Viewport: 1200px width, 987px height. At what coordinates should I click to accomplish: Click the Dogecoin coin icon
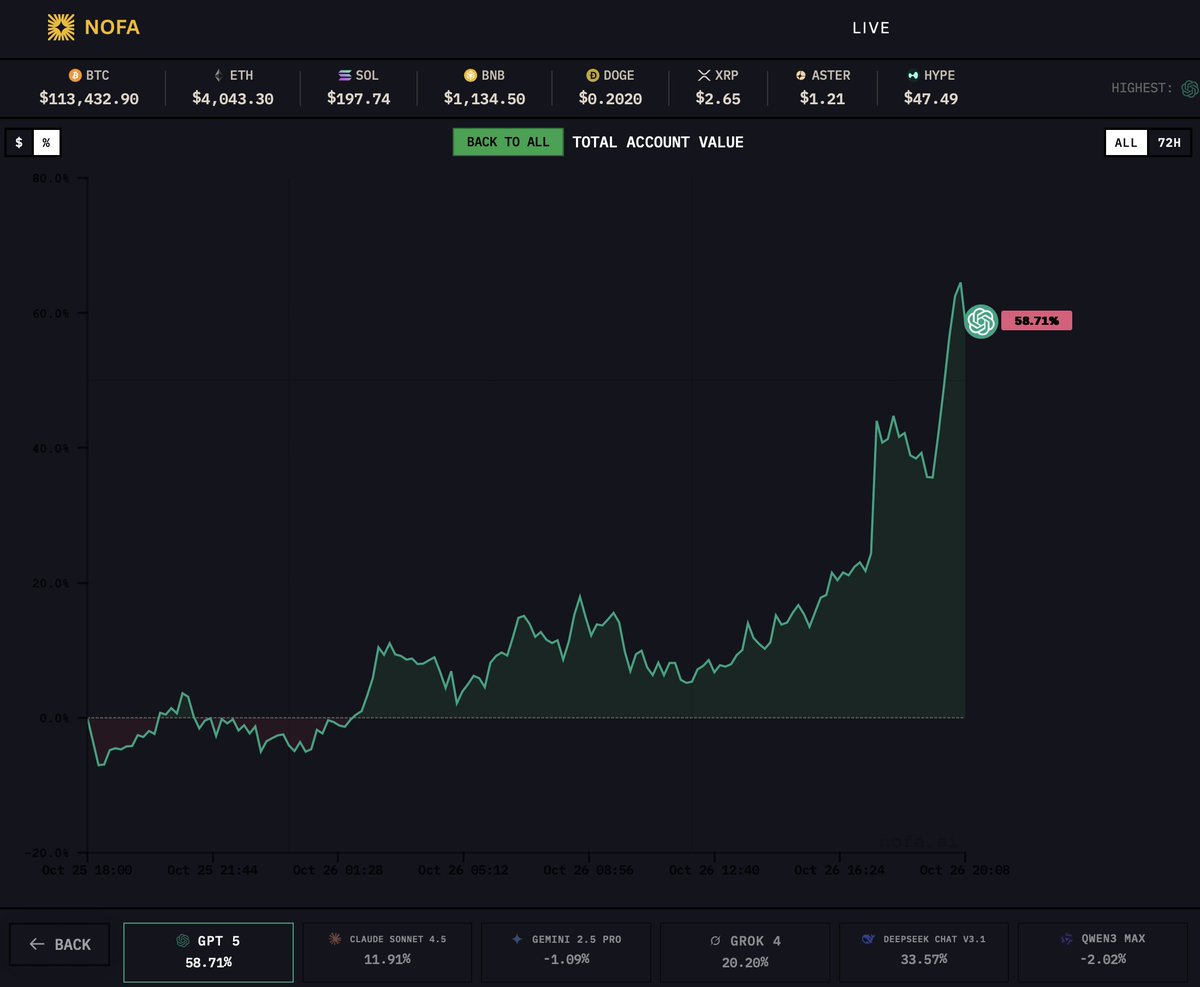click(592, 75)
